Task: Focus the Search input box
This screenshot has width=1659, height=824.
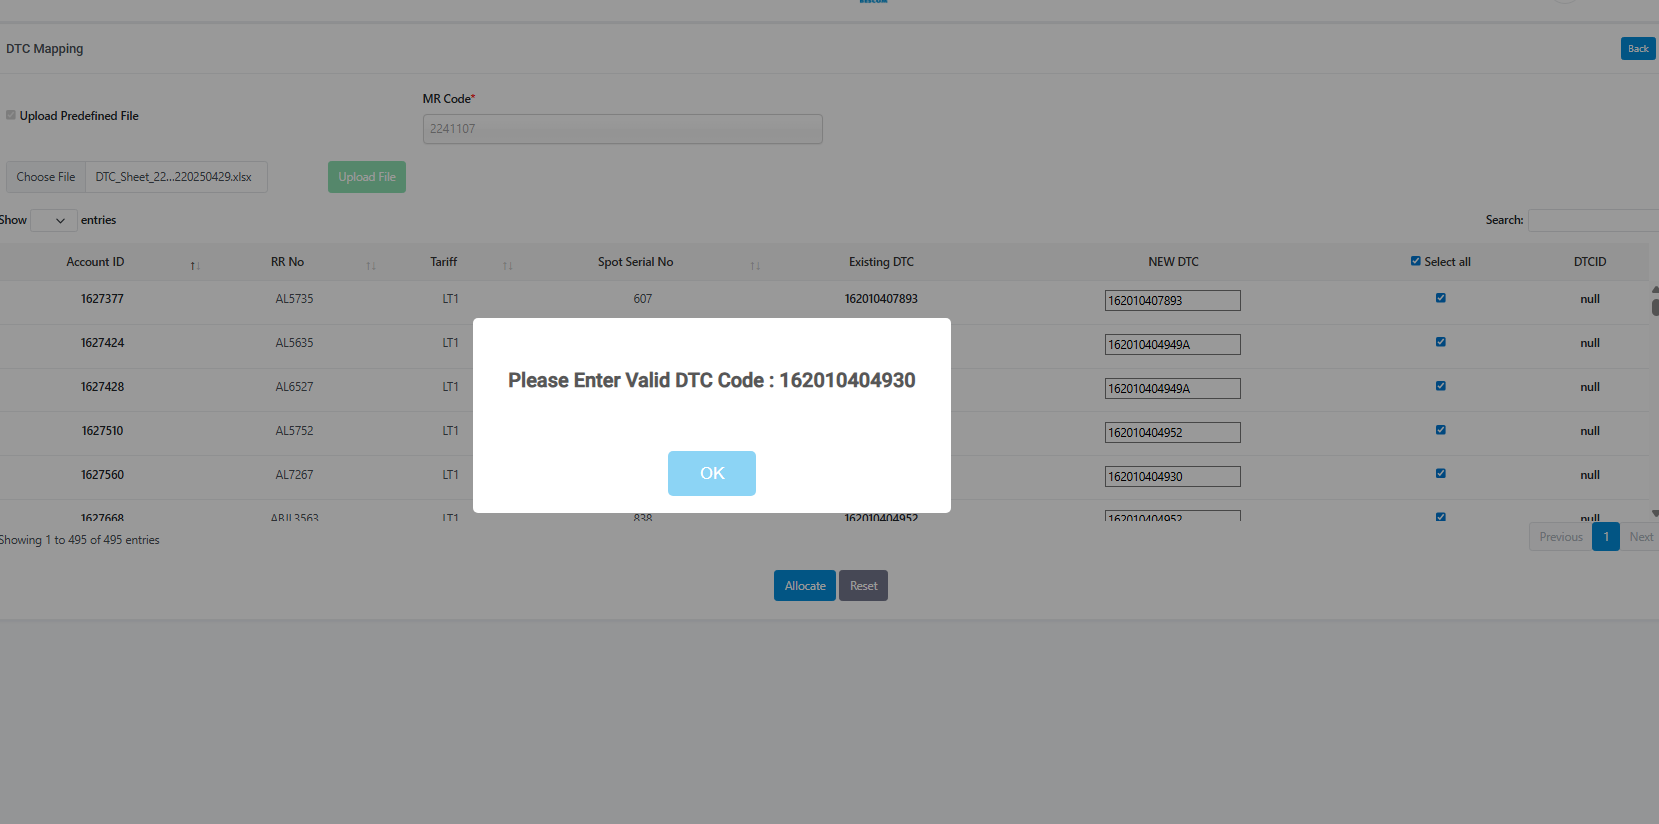Action: pos(1594,220)
